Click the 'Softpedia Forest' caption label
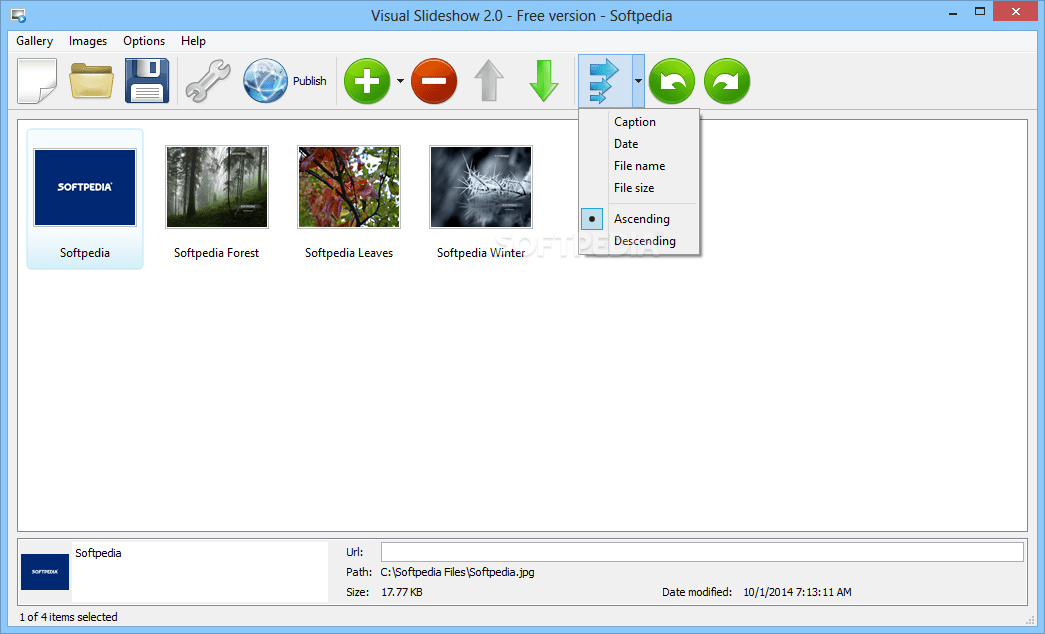The height and width of the screenshot is (634, 1045). click(x=217, y=253)
